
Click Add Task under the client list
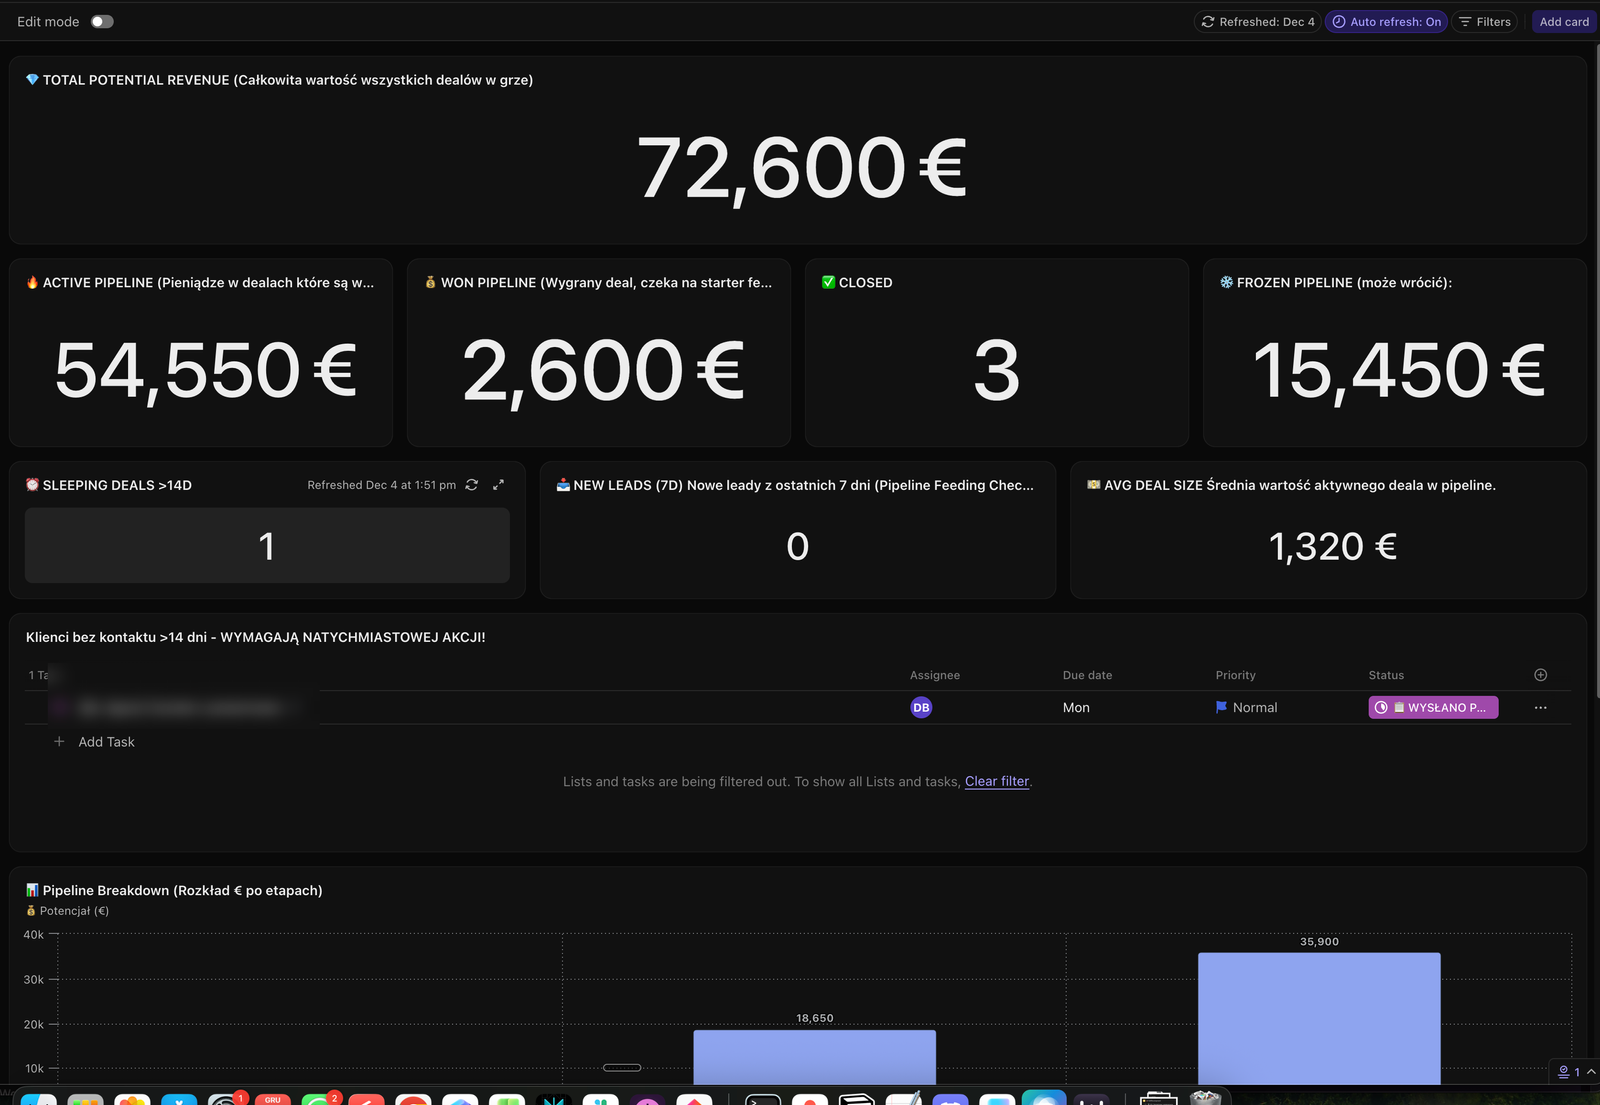click(106, 741)
